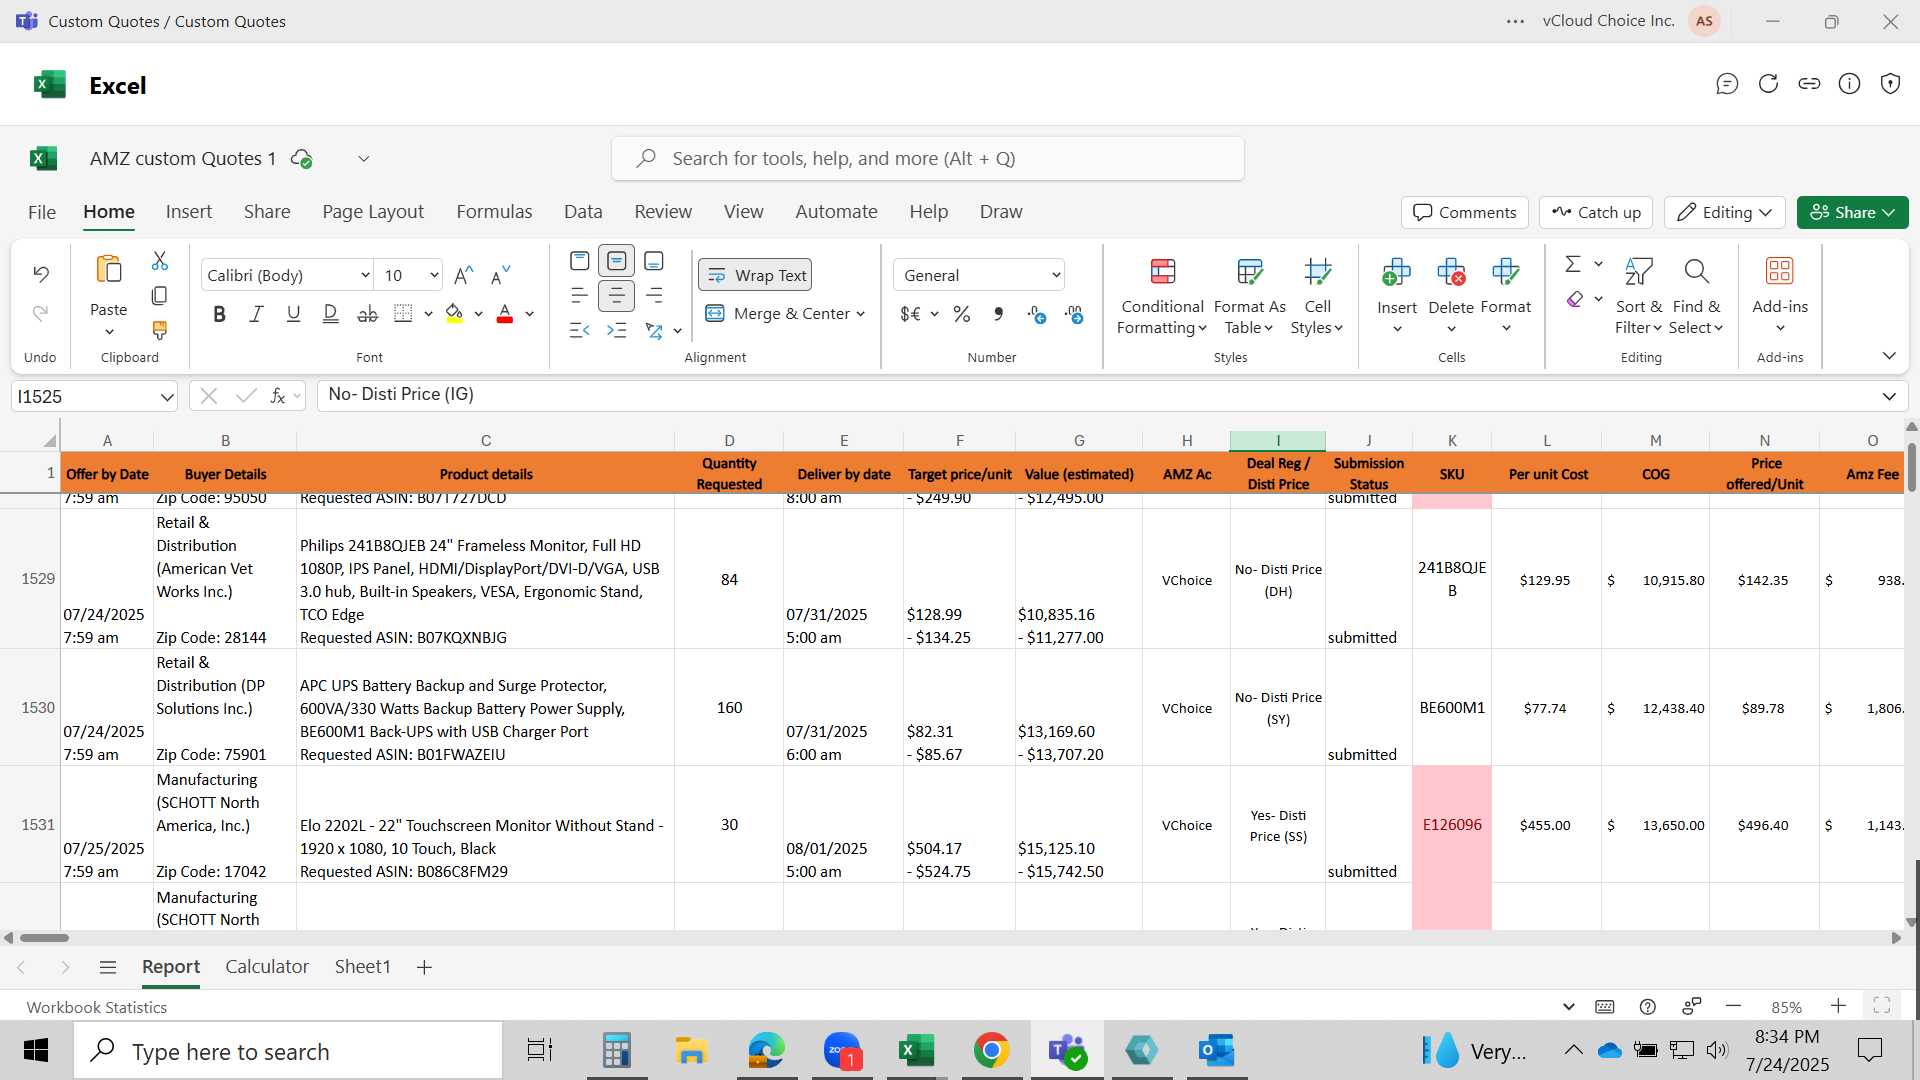Image resolution: width=1920 pixels, height=1080 pixels.
Task: Click the Insert cells icon
Action: coord(1396,271)
